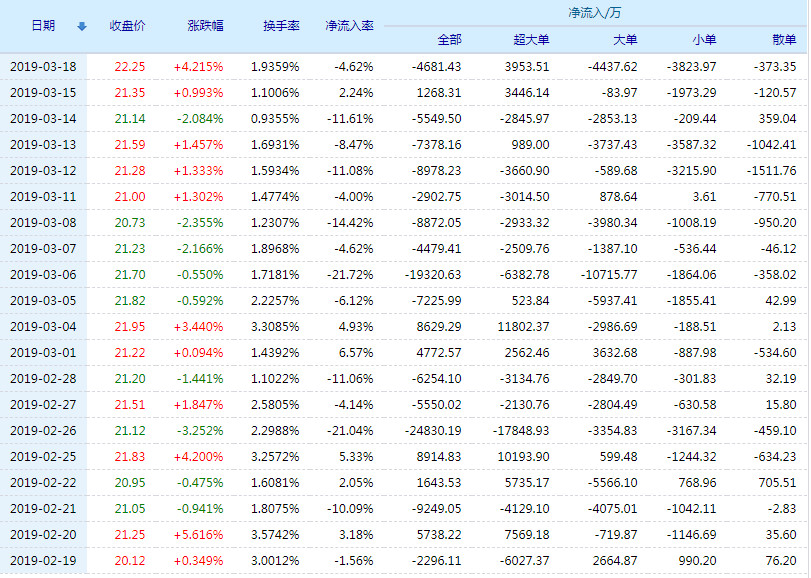Click date cell 2019-03-11
The image size is (811, 578).
tap(43, 196)
